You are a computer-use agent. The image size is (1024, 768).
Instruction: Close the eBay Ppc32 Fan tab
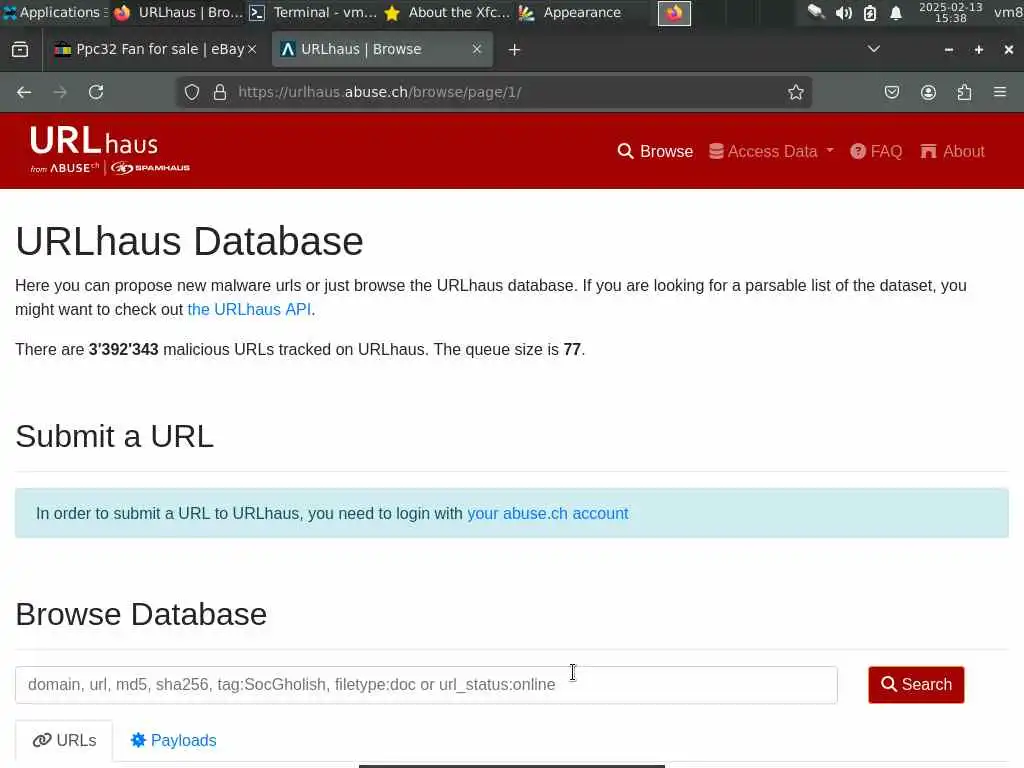point(252,49)
